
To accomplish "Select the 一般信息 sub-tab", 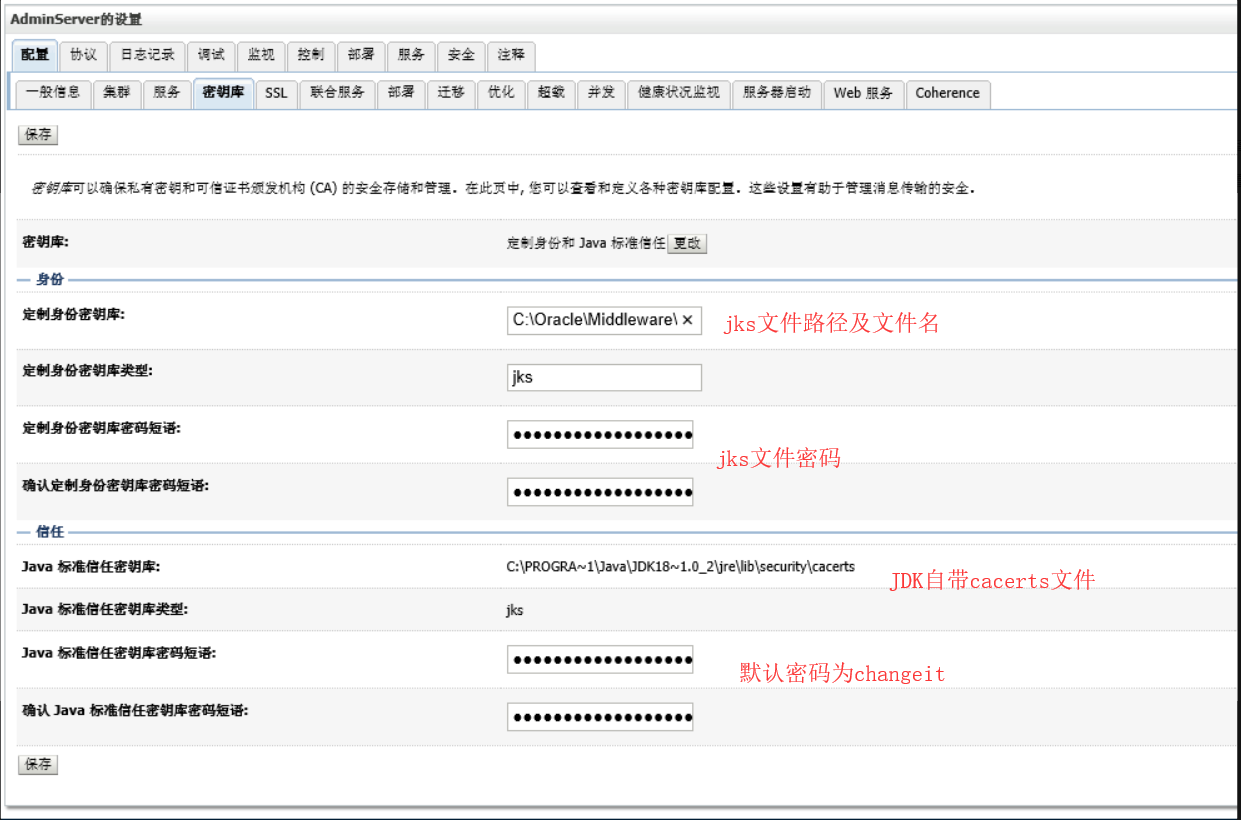I will tap(53, 93).
